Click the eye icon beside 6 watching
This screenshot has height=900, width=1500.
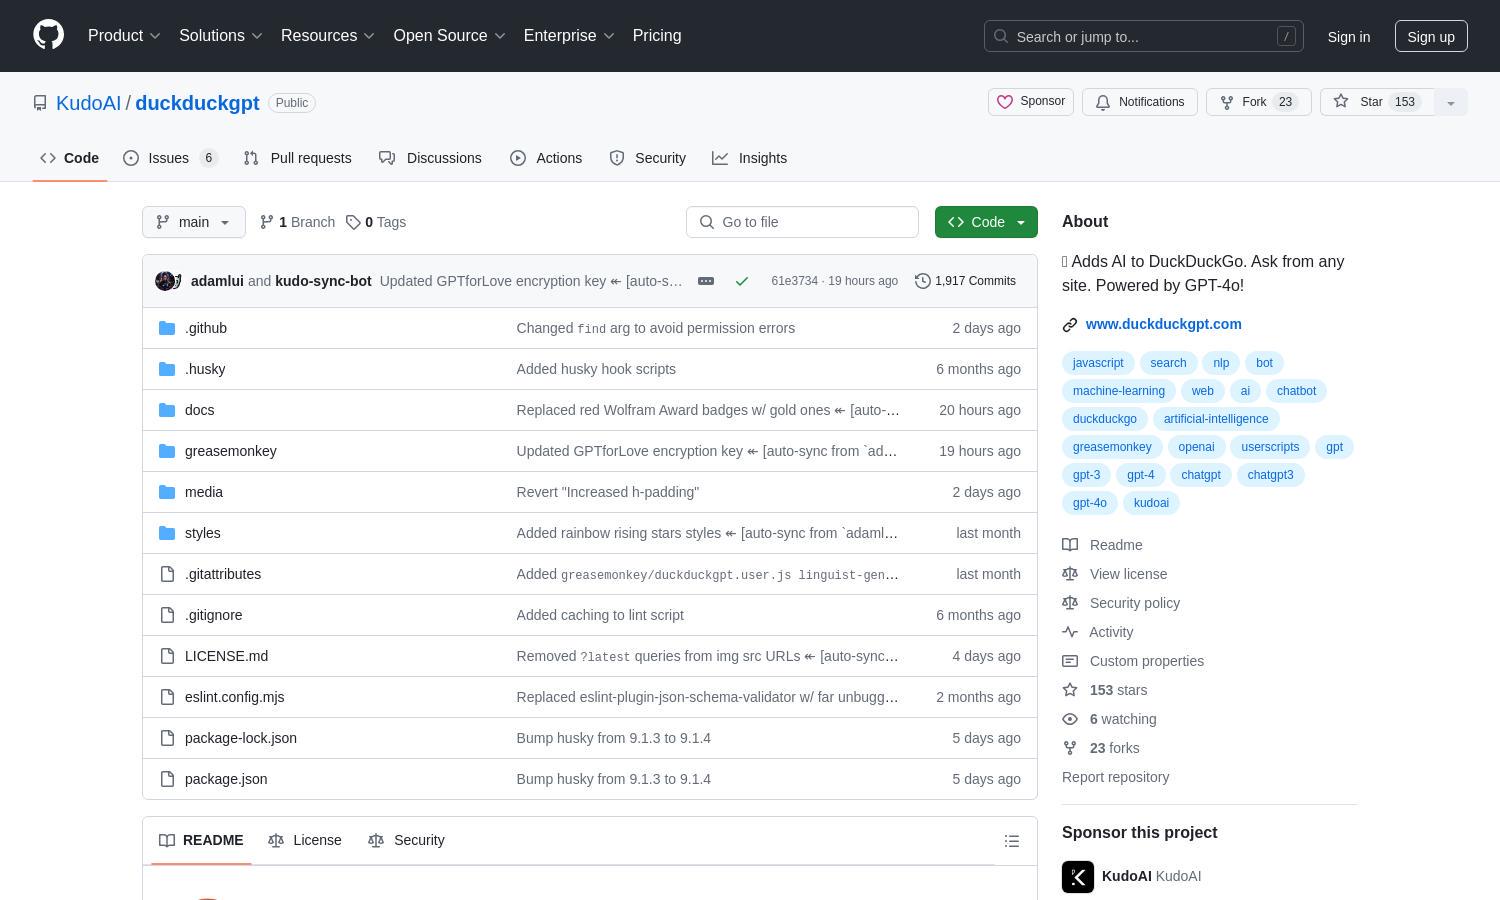pyautogui.click(x=1070, y=719)
